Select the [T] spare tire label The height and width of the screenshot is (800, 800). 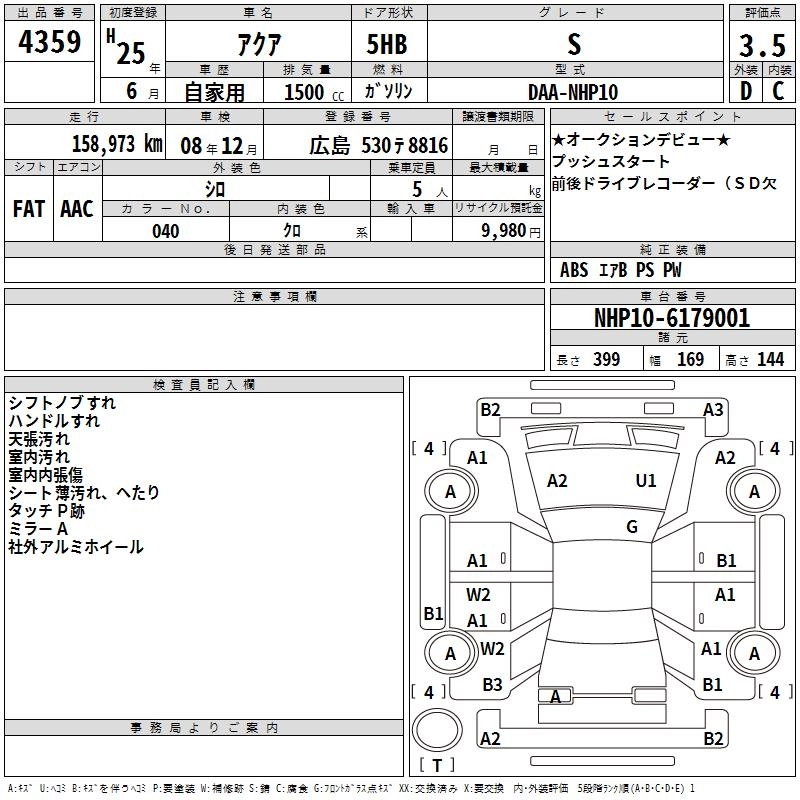(x=437, y=765)
